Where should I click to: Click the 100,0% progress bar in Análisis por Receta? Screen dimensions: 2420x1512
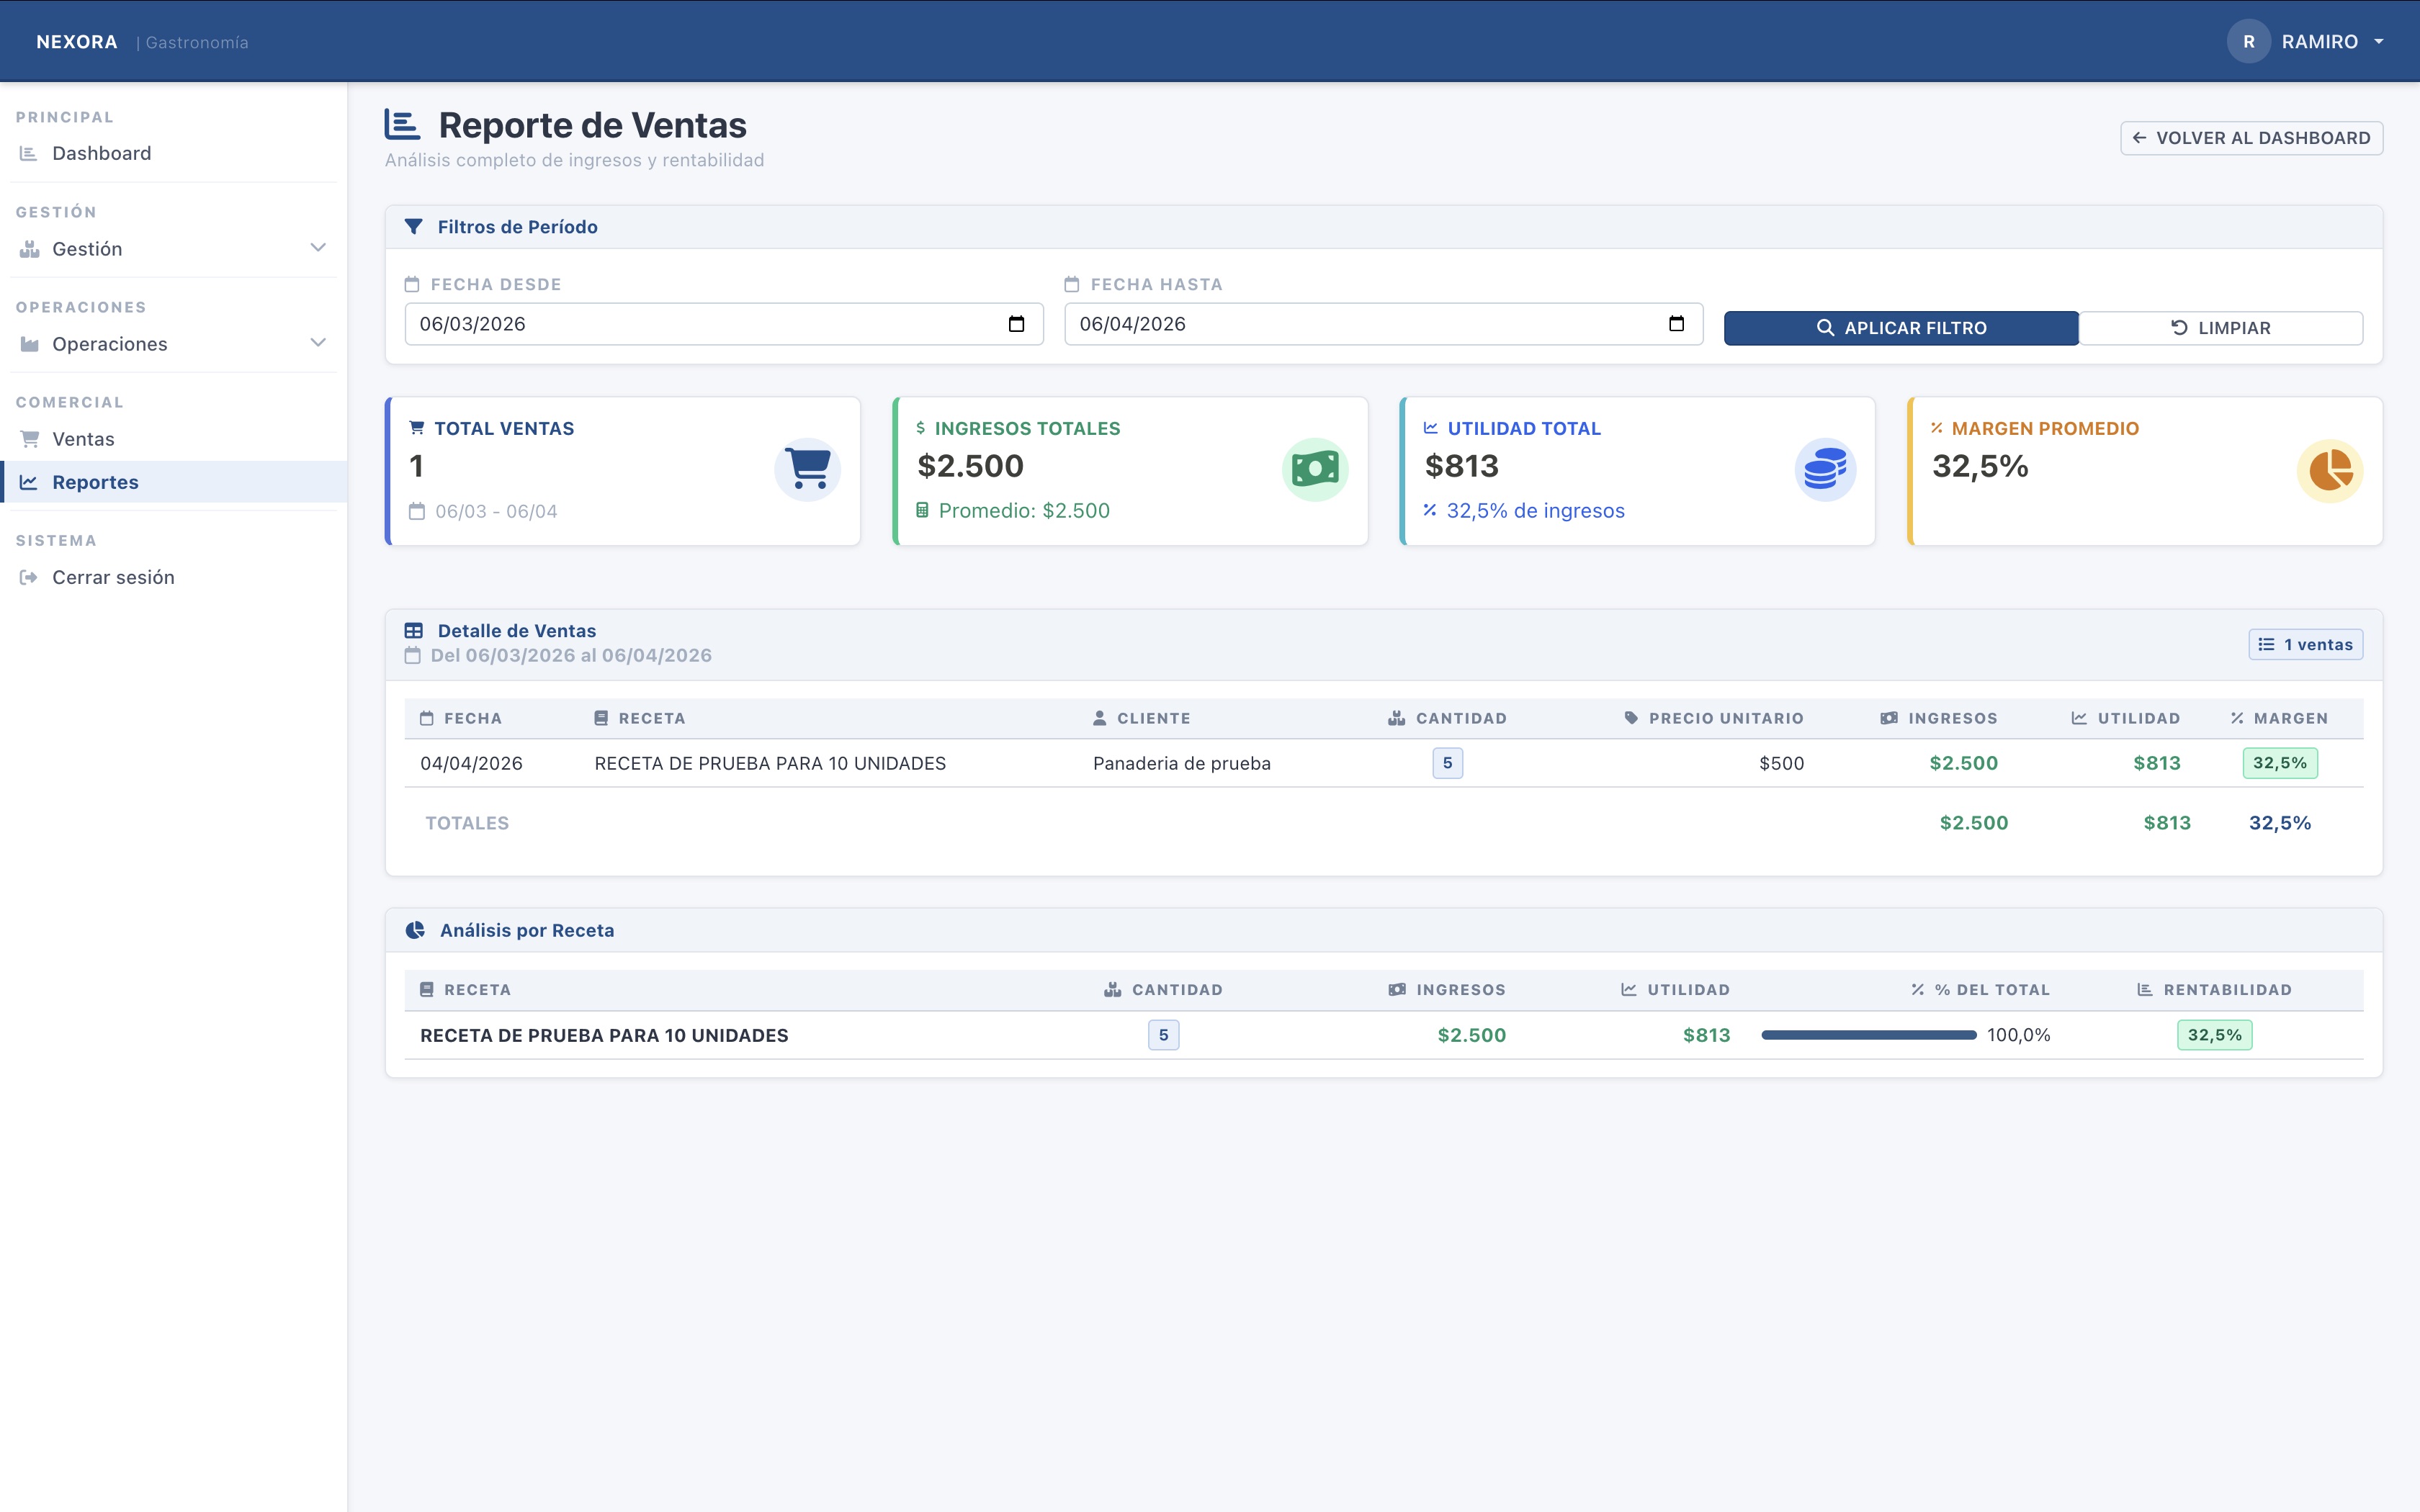tap(1869, 1035)
